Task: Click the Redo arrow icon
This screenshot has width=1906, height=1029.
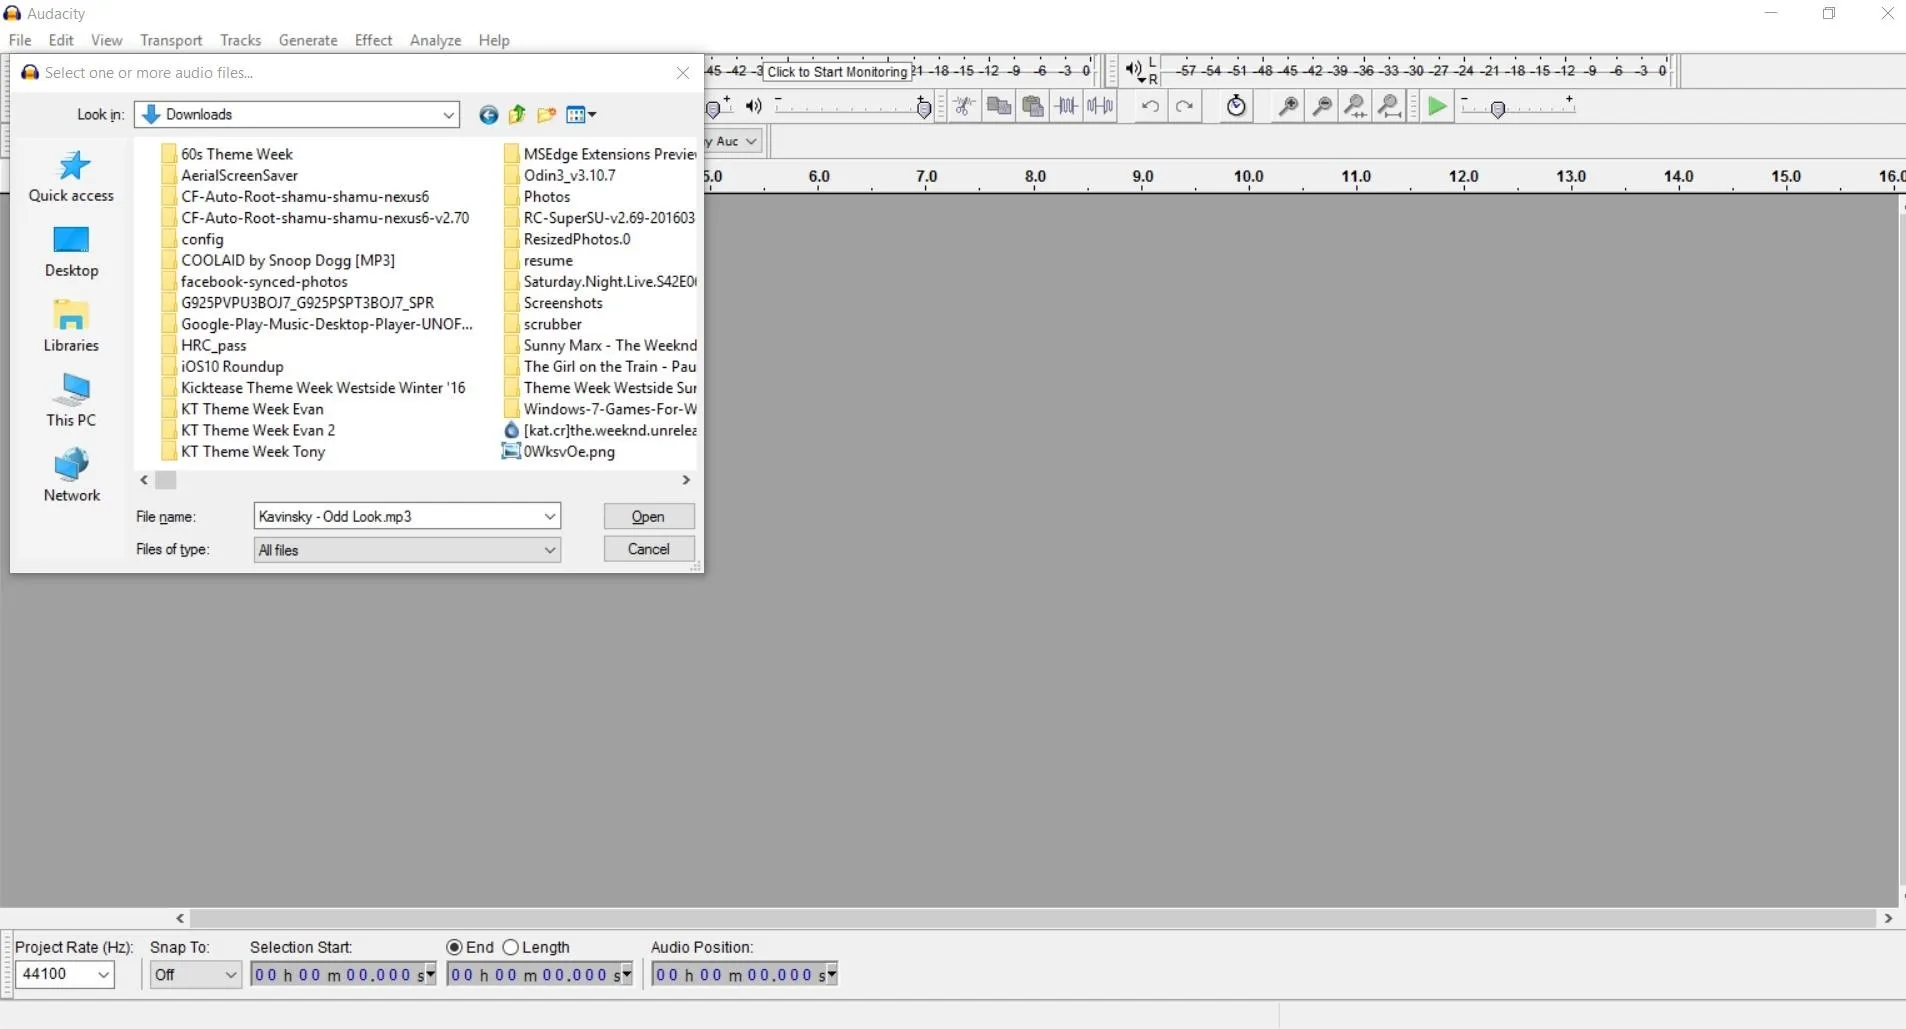Action: click(x=1184, y=106)
